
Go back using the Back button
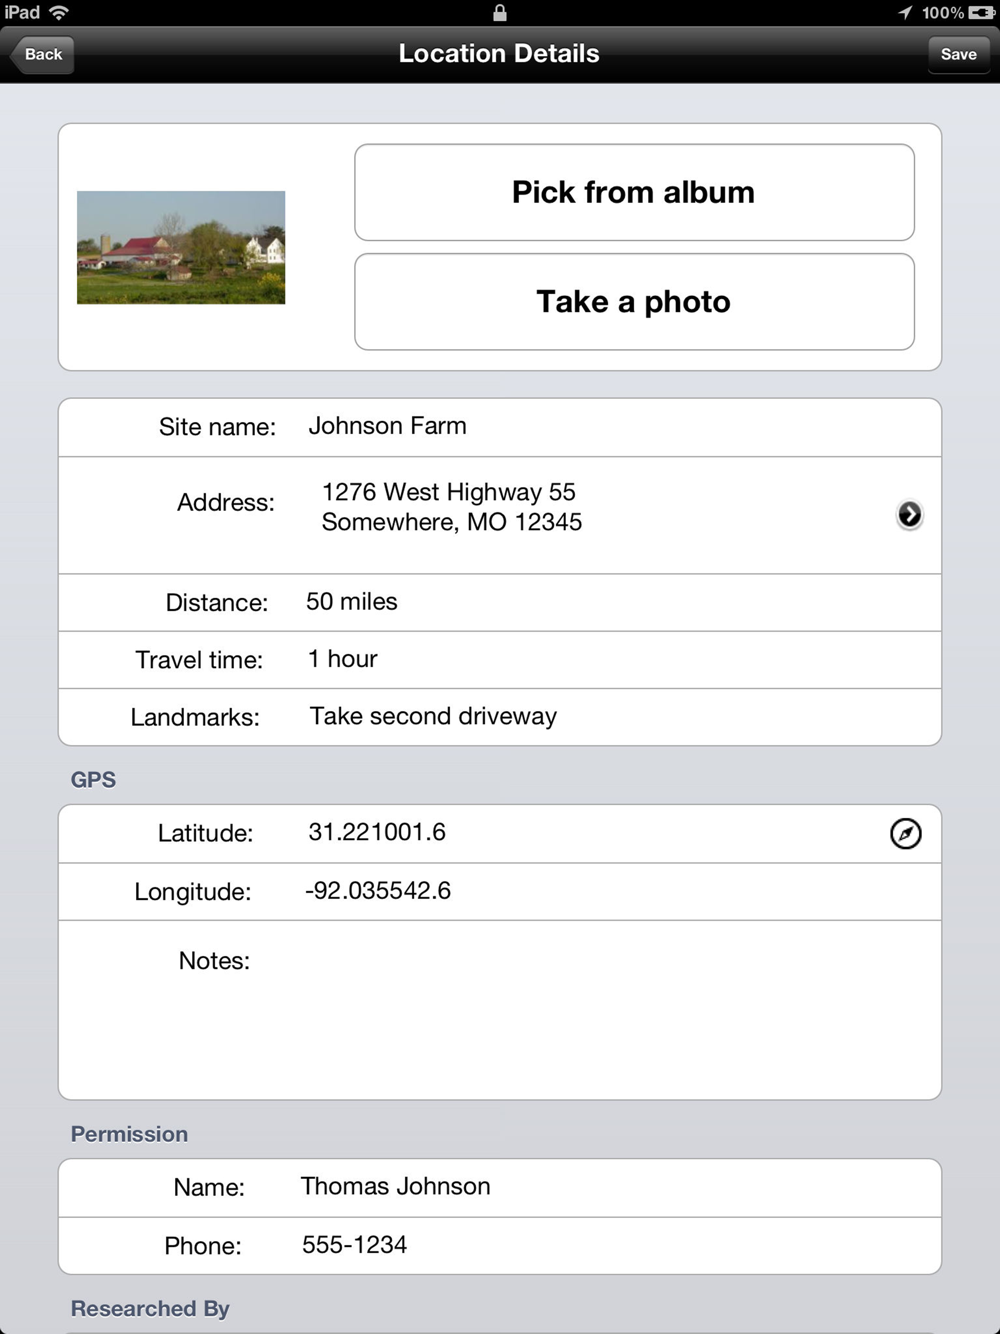41,54
